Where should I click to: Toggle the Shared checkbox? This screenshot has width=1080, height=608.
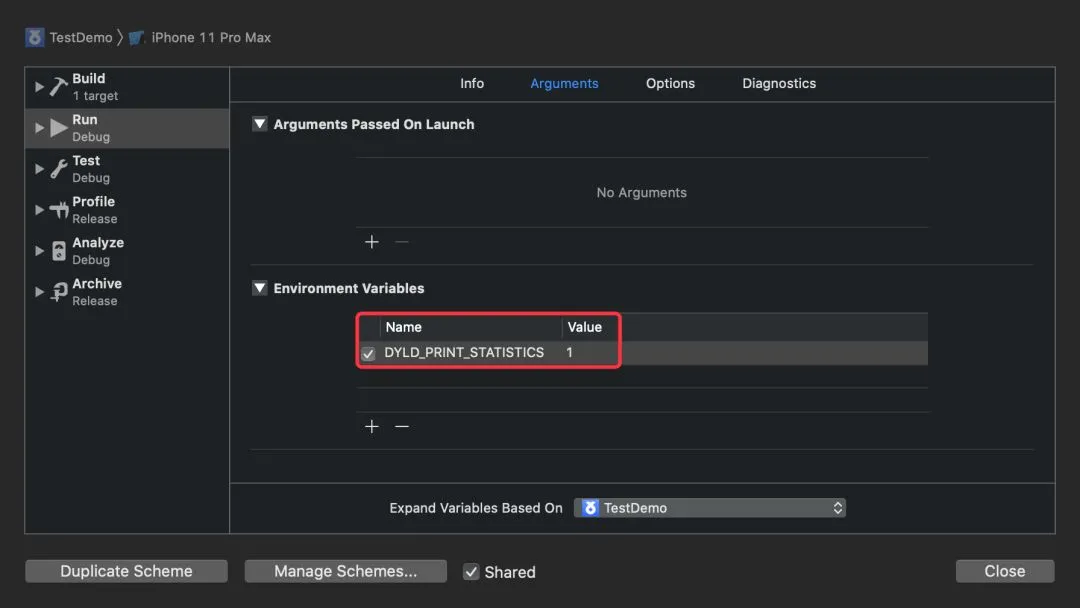click(x=471, y=572)
